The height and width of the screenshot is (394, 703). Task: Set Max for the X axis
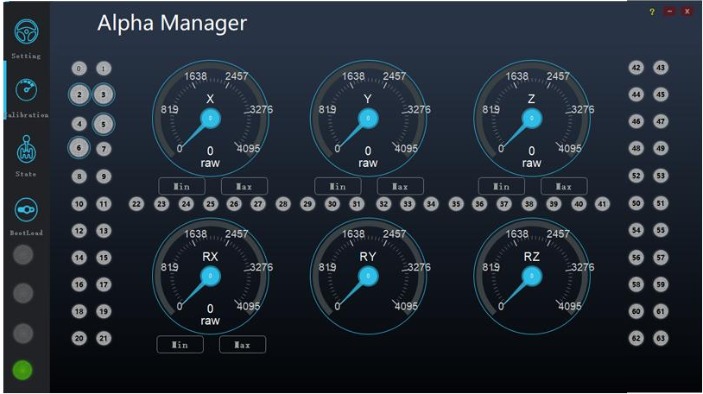click(244, 186)
